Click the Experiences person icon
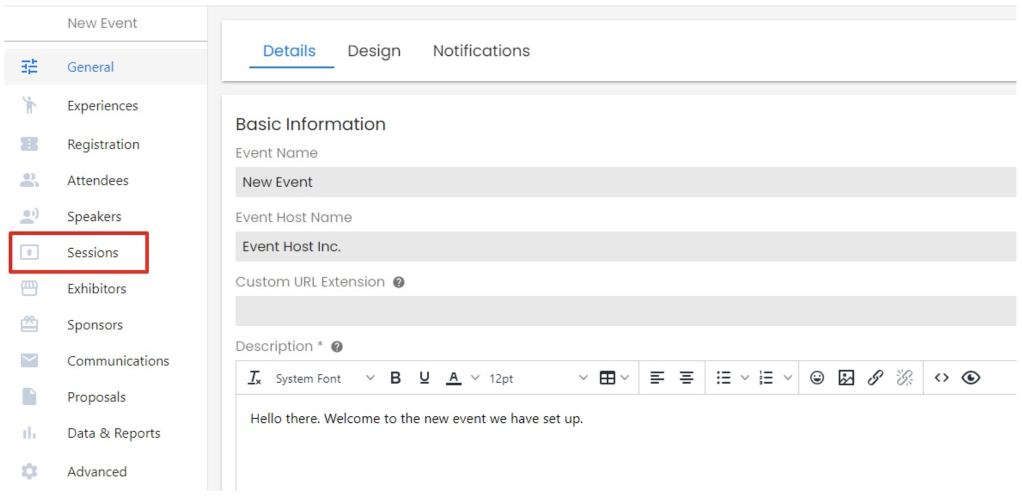 point(29,105)
